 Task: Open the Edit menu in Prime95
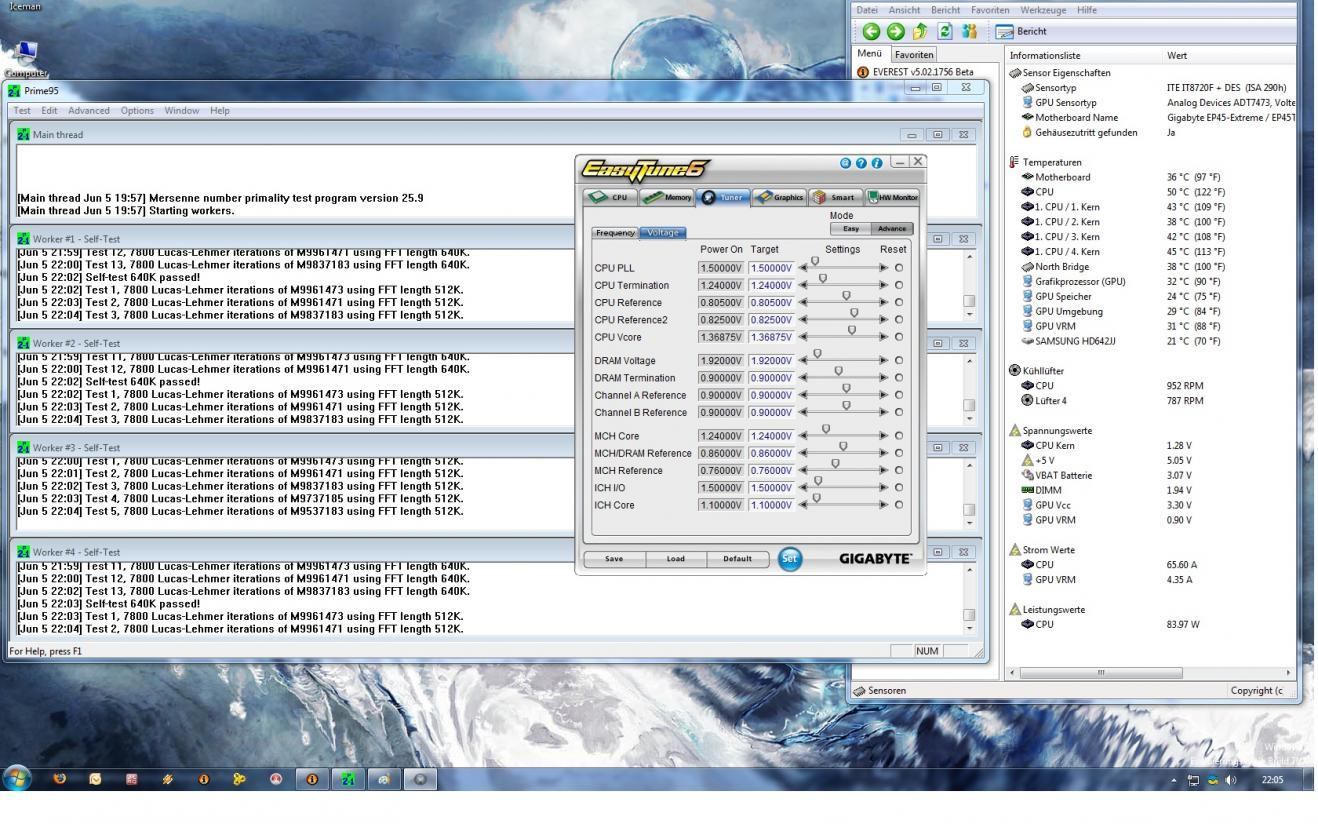tap(49, 110)
